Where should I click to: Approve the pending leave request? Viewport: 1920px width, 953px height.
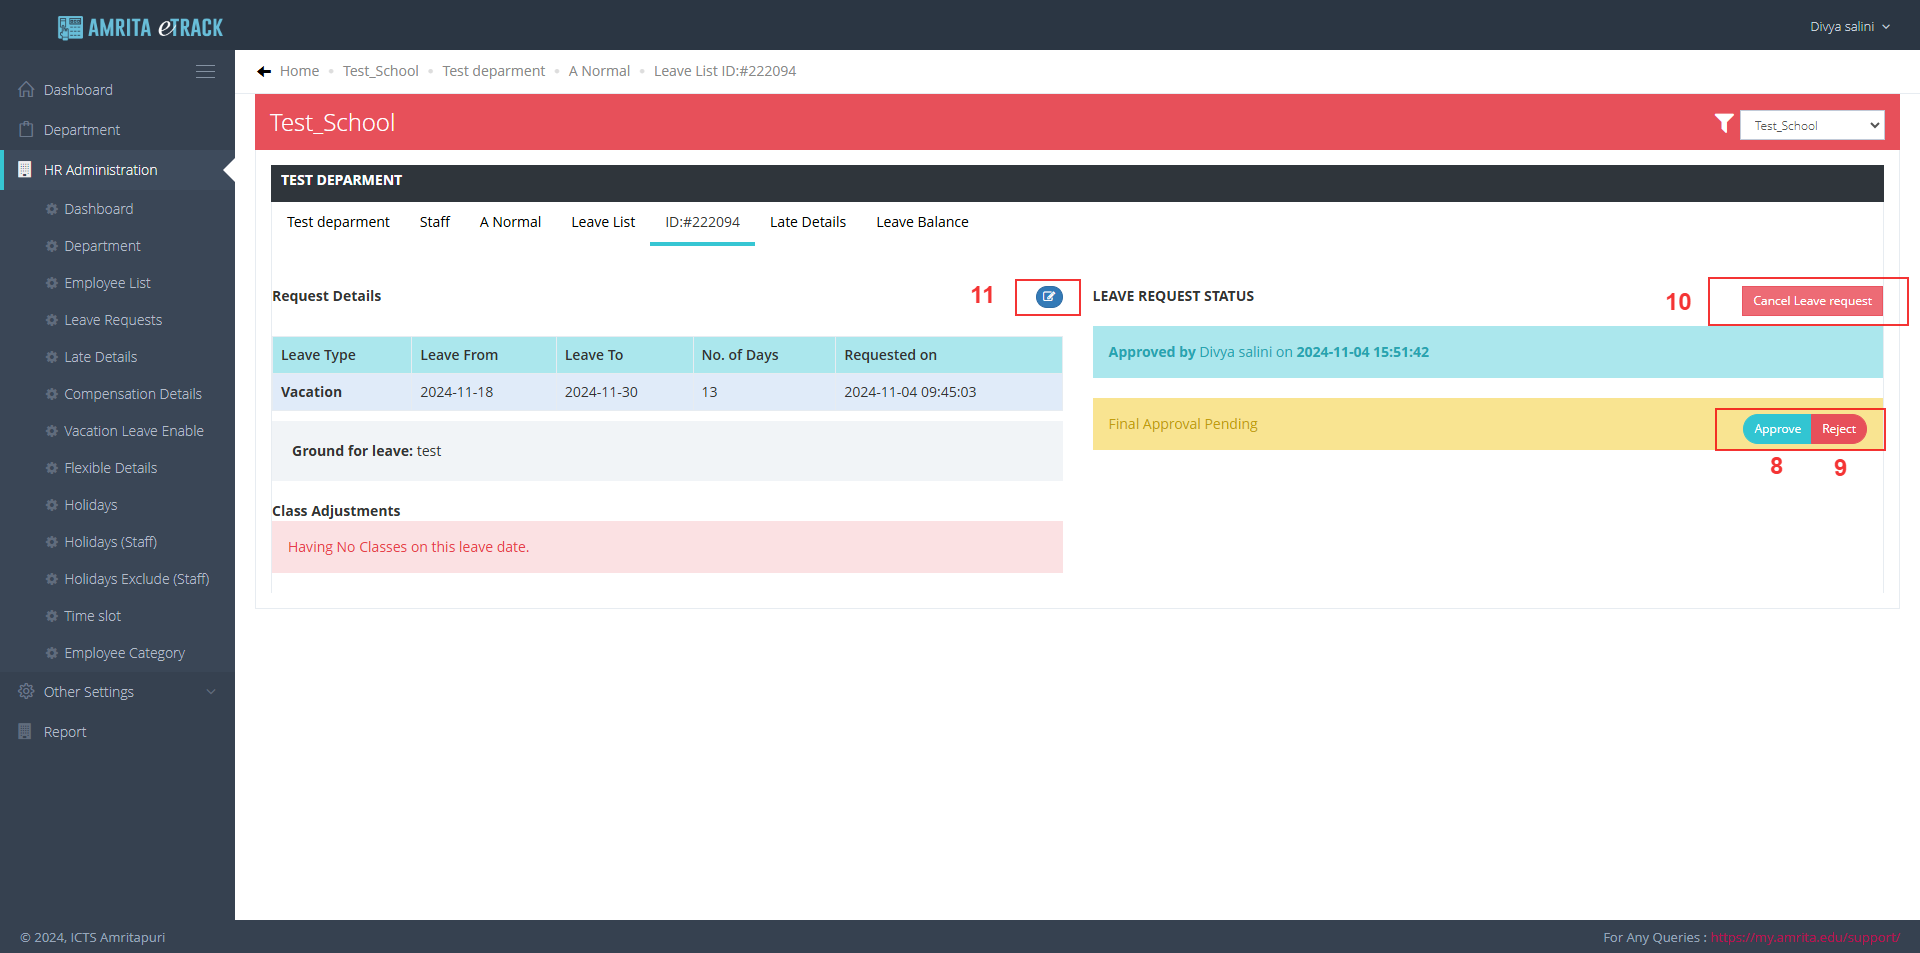pyautogui.click(x=1777, y=429)
